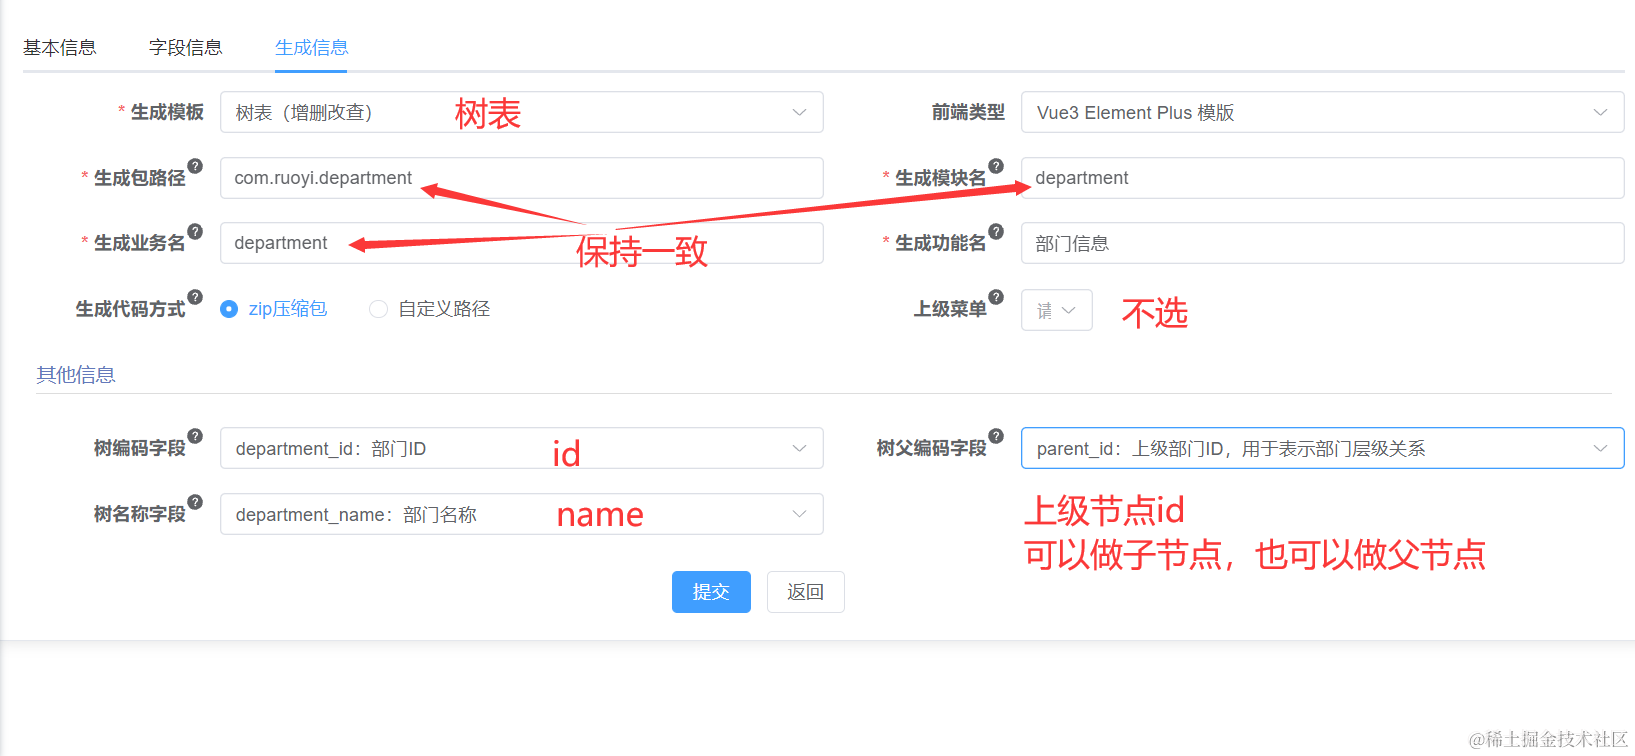Image resolution: width=1635 pixels, height=756 pixels.
Task: Click the blue 提交 button
Action: click(x=711, y=592)
